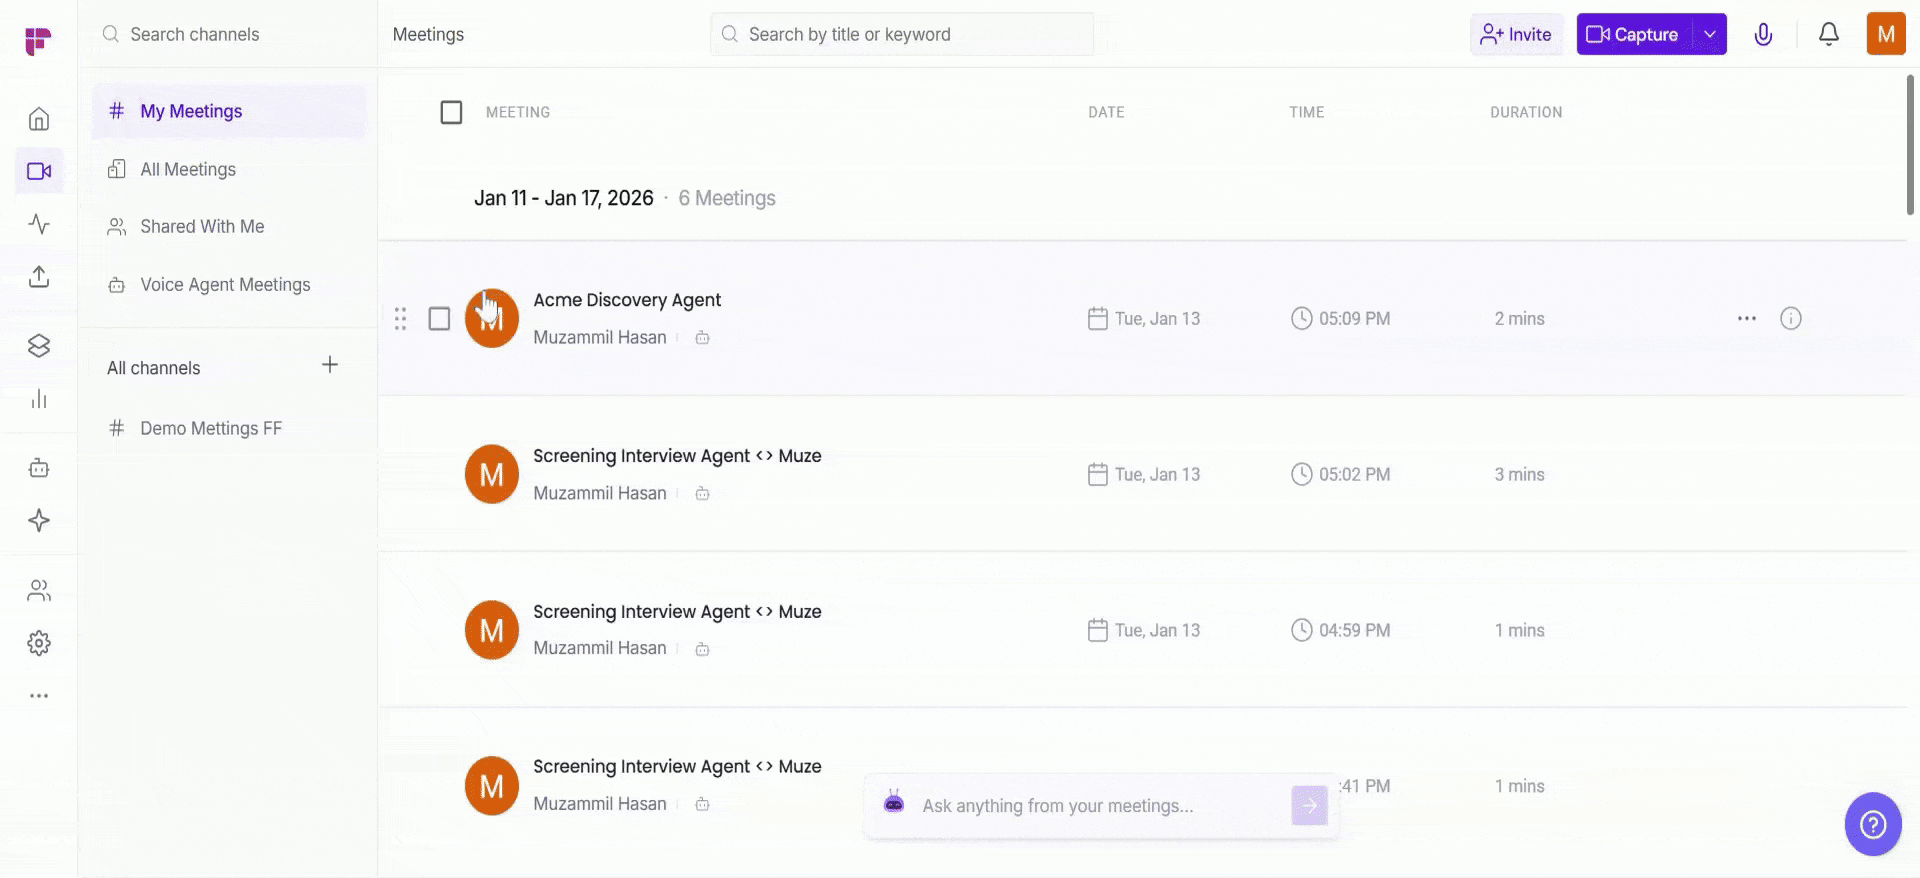Click avatar of 04:59 PM Screening Interview meeting
This screenshot has width=1920, height=878.
coord(492,630)
